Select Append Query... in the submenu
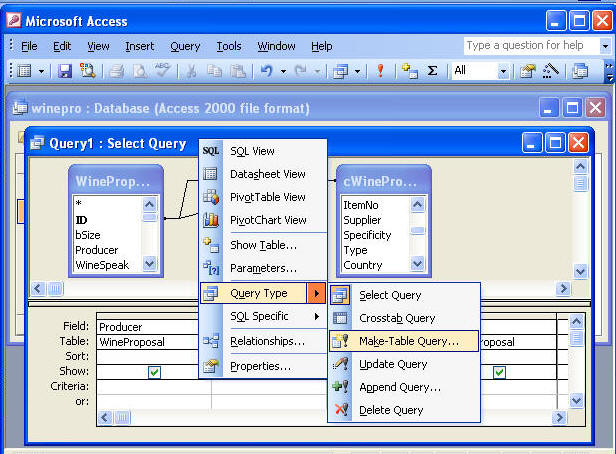Screen dimensions: 616x454 pos(404,387)
